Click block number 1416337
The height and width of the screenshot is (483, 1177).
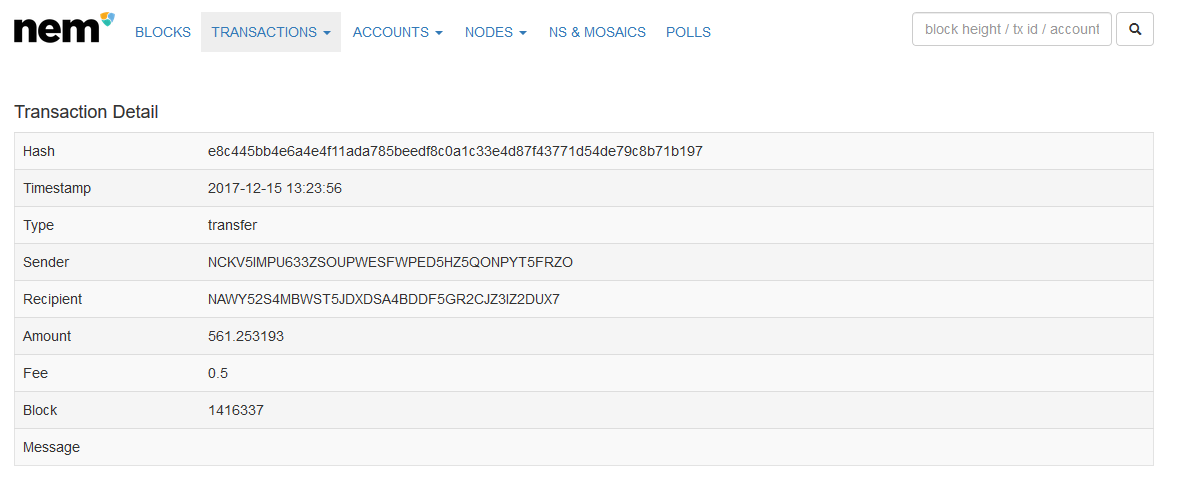[x=236, y=410]
